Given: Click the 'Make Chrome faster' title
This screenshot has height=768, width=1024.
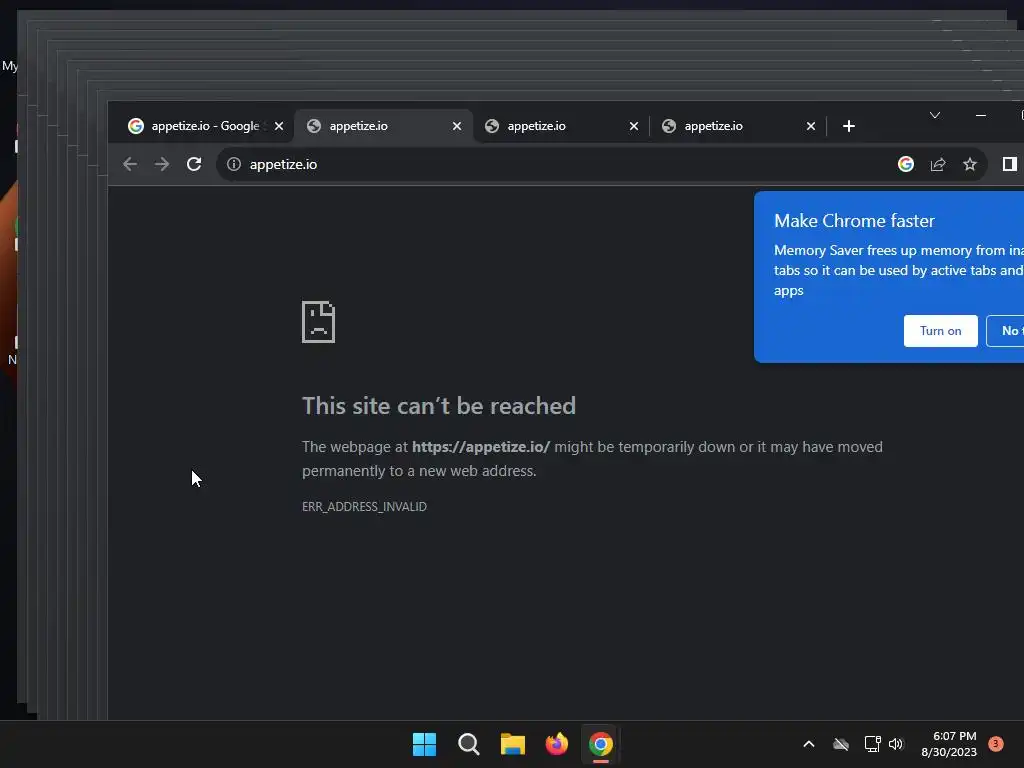Looking at the screenshot, I should point(854,221).
